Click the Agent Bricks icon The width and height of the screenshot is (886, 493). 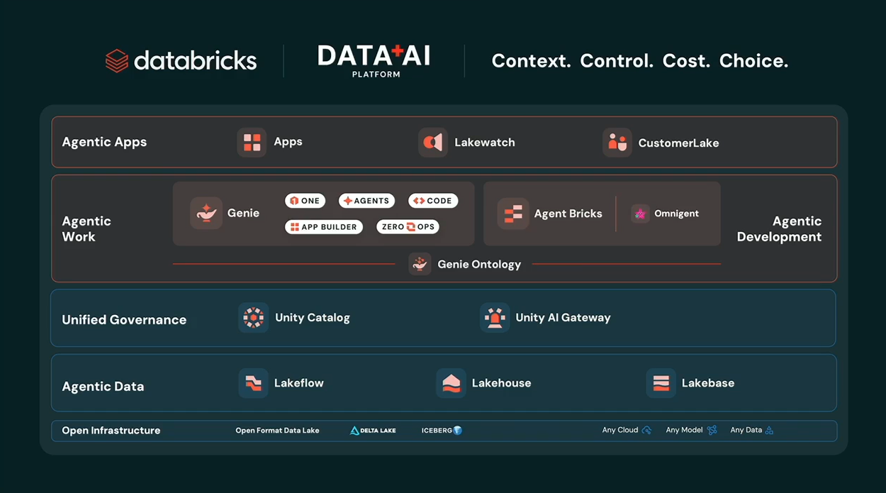(513, 214)
